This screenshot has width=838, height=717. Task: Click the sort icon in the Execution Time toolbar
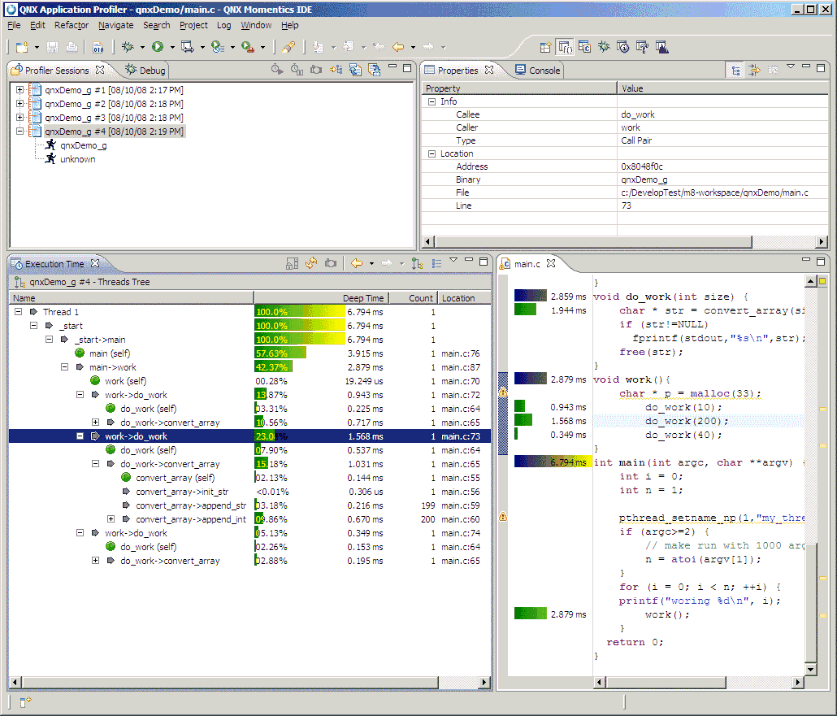coord(415,264)
